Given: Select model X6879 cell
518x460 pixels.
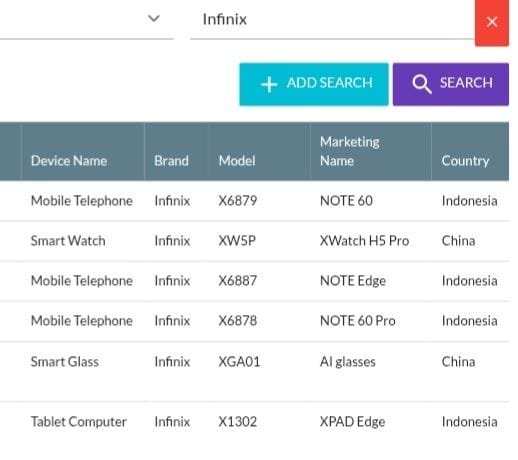Looking at the screenshot, I should [238, 201].
